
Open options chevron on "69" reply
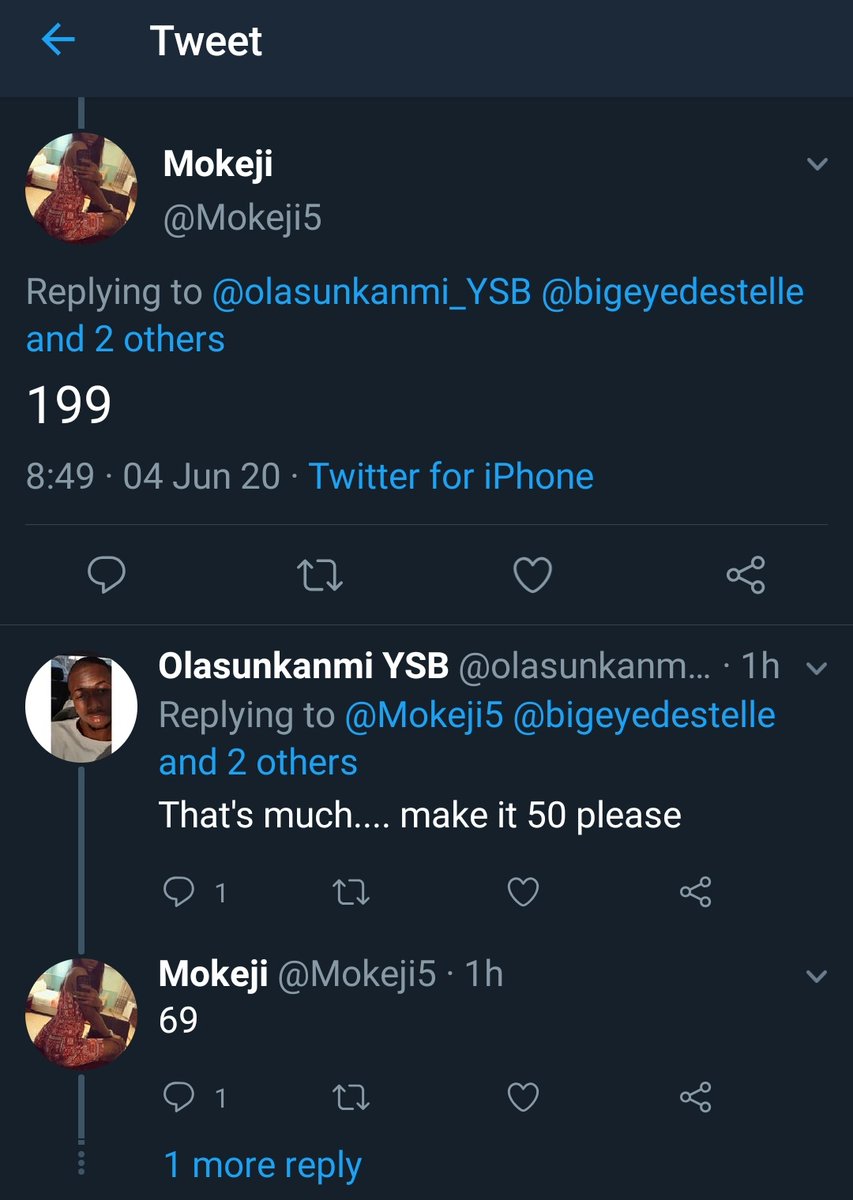[x=817, y=976]
